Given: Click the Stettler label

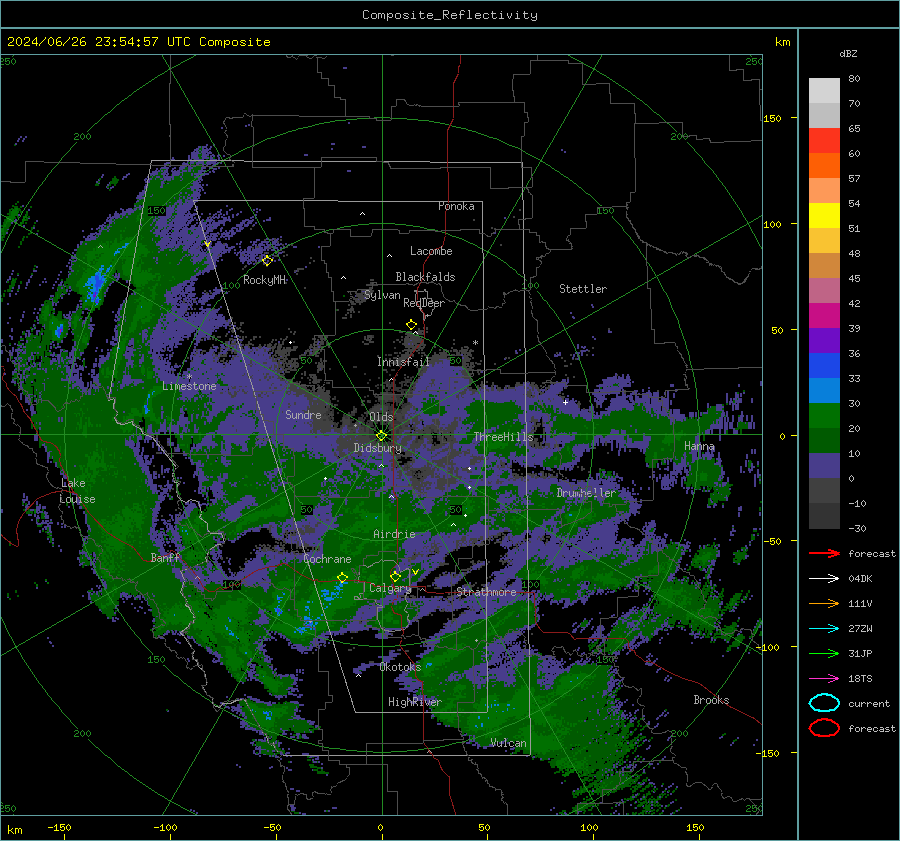Looking at the screenshot, I should 583,289.
